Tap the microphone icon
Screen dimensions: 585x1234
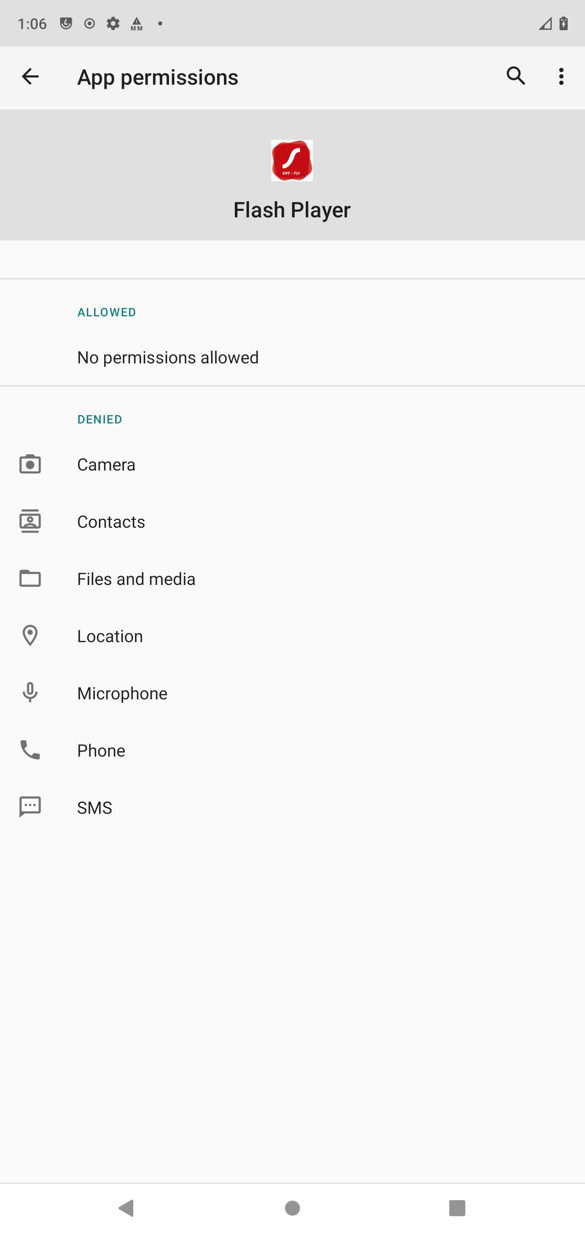tap(30, 692)
